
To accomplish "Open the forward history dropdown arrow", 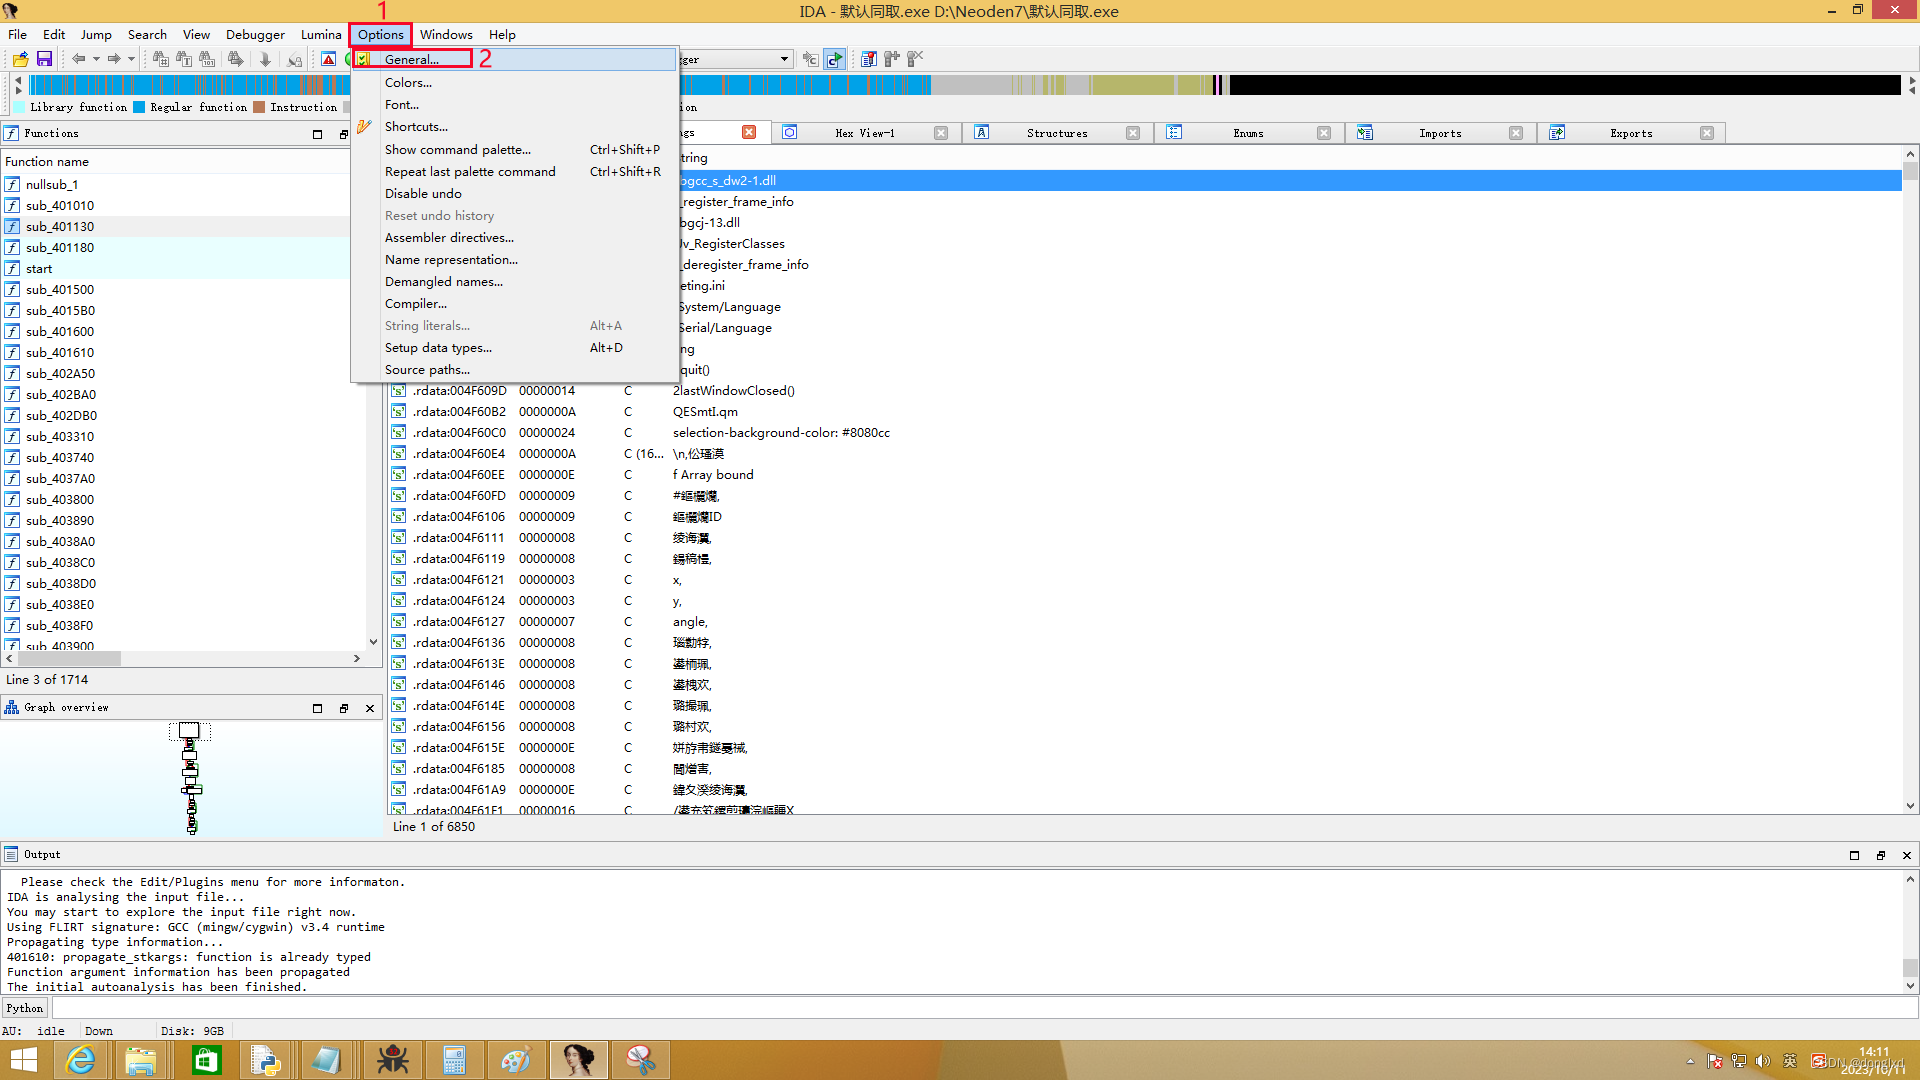I will (x=131, y=59).
